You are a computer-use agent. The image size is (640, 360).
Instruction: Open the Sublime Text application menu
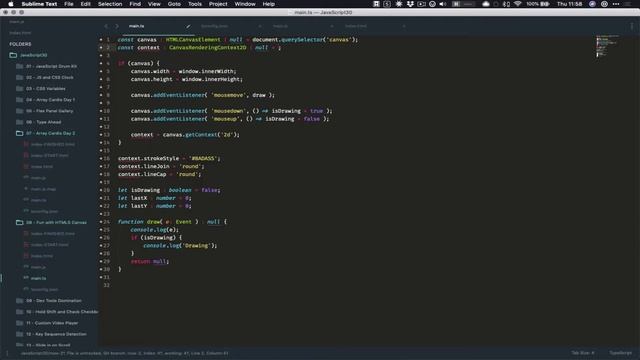click(x=39, y=4)
